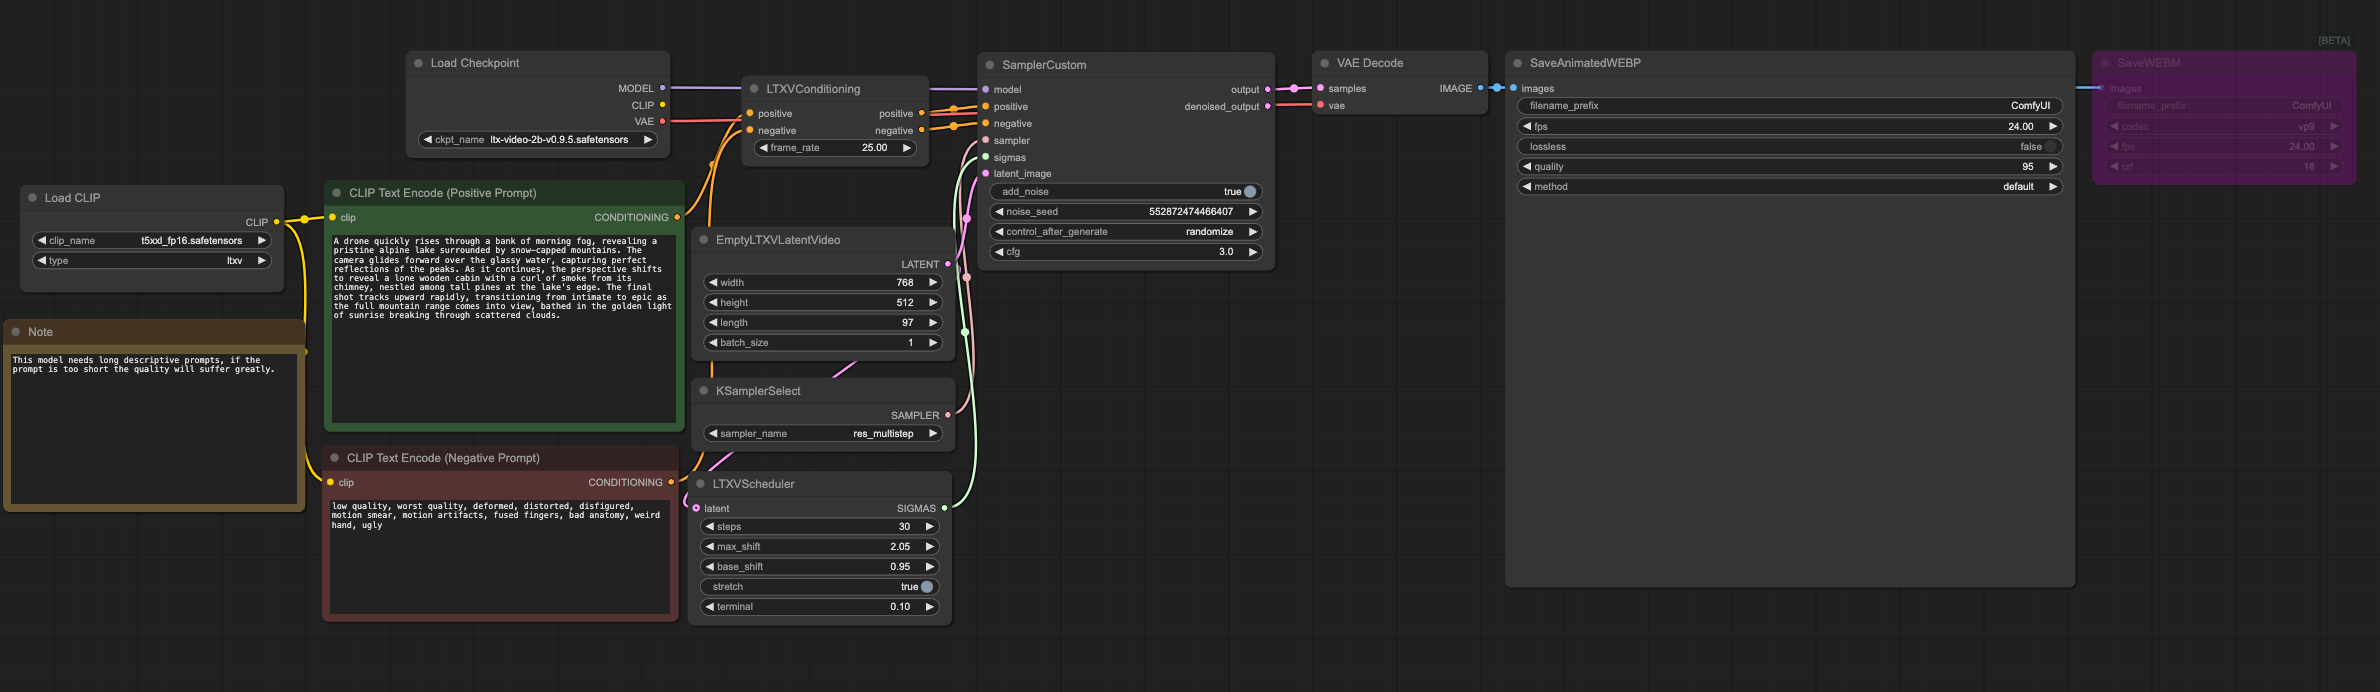Decrease base_shift with its left arrow

[710, 567]
